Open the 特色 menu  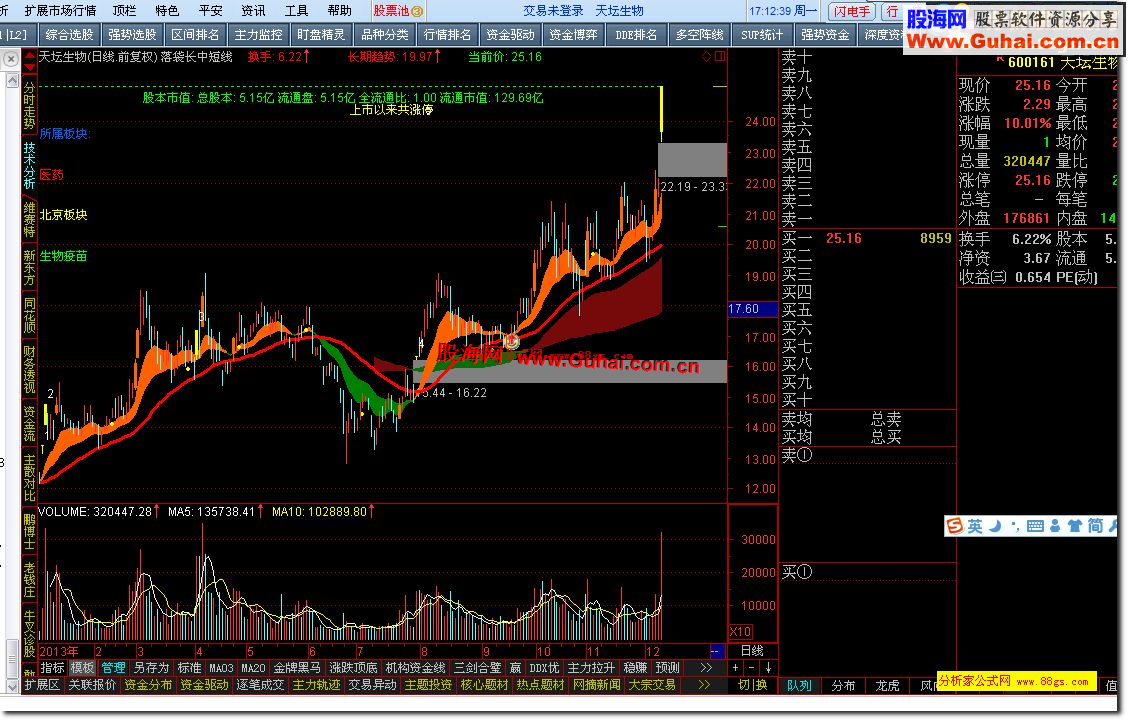(167, 11)
